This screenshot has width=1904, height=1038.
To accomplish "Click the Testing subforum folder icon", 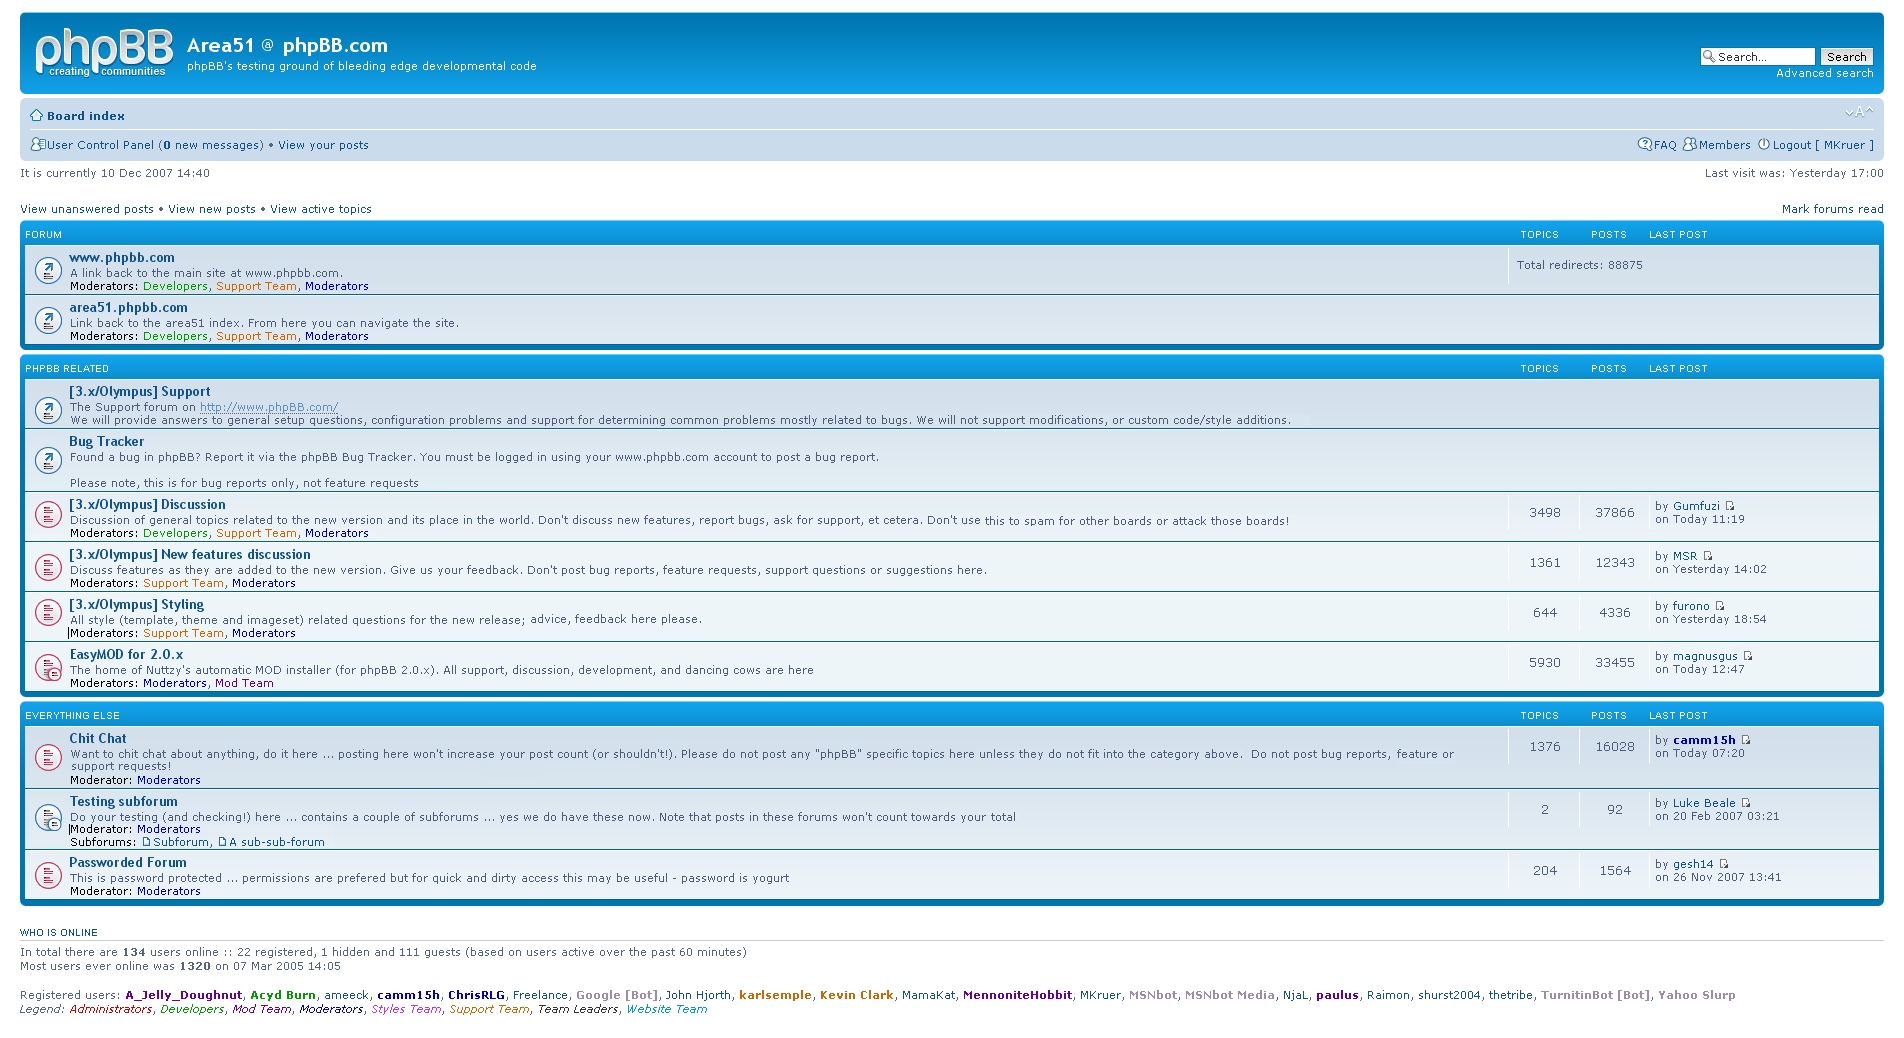I will pyautogui.click(x=48, y=818).
